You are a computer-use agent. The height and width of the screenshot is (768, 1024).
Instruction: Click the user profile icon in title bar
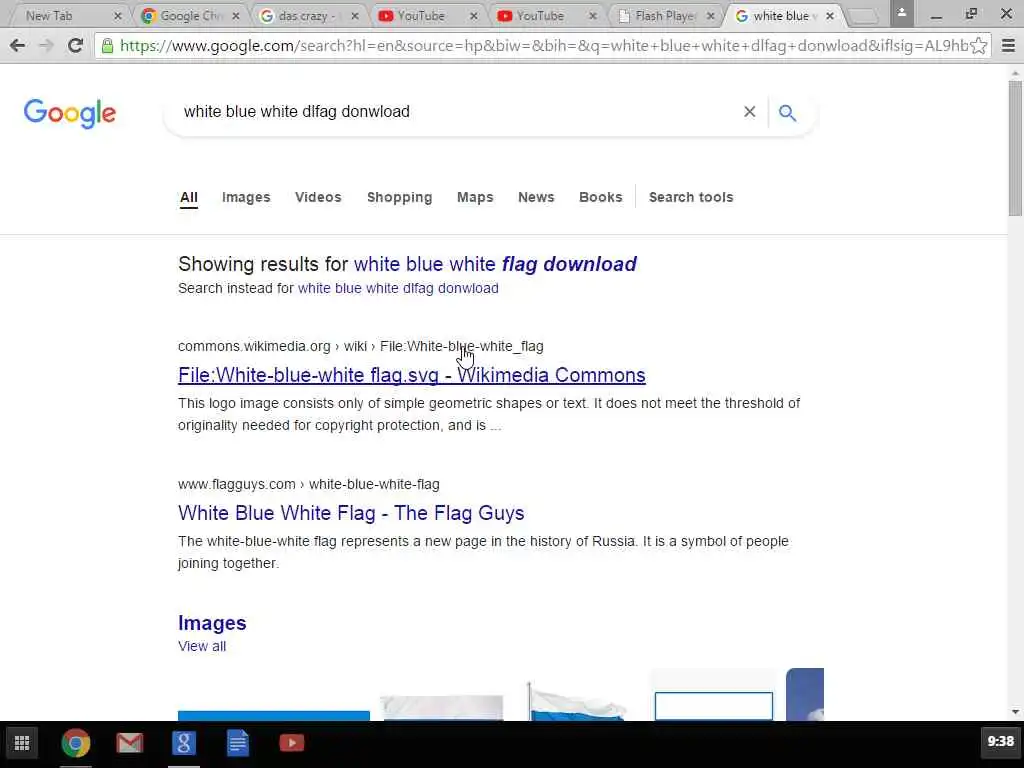pos(902,12)
